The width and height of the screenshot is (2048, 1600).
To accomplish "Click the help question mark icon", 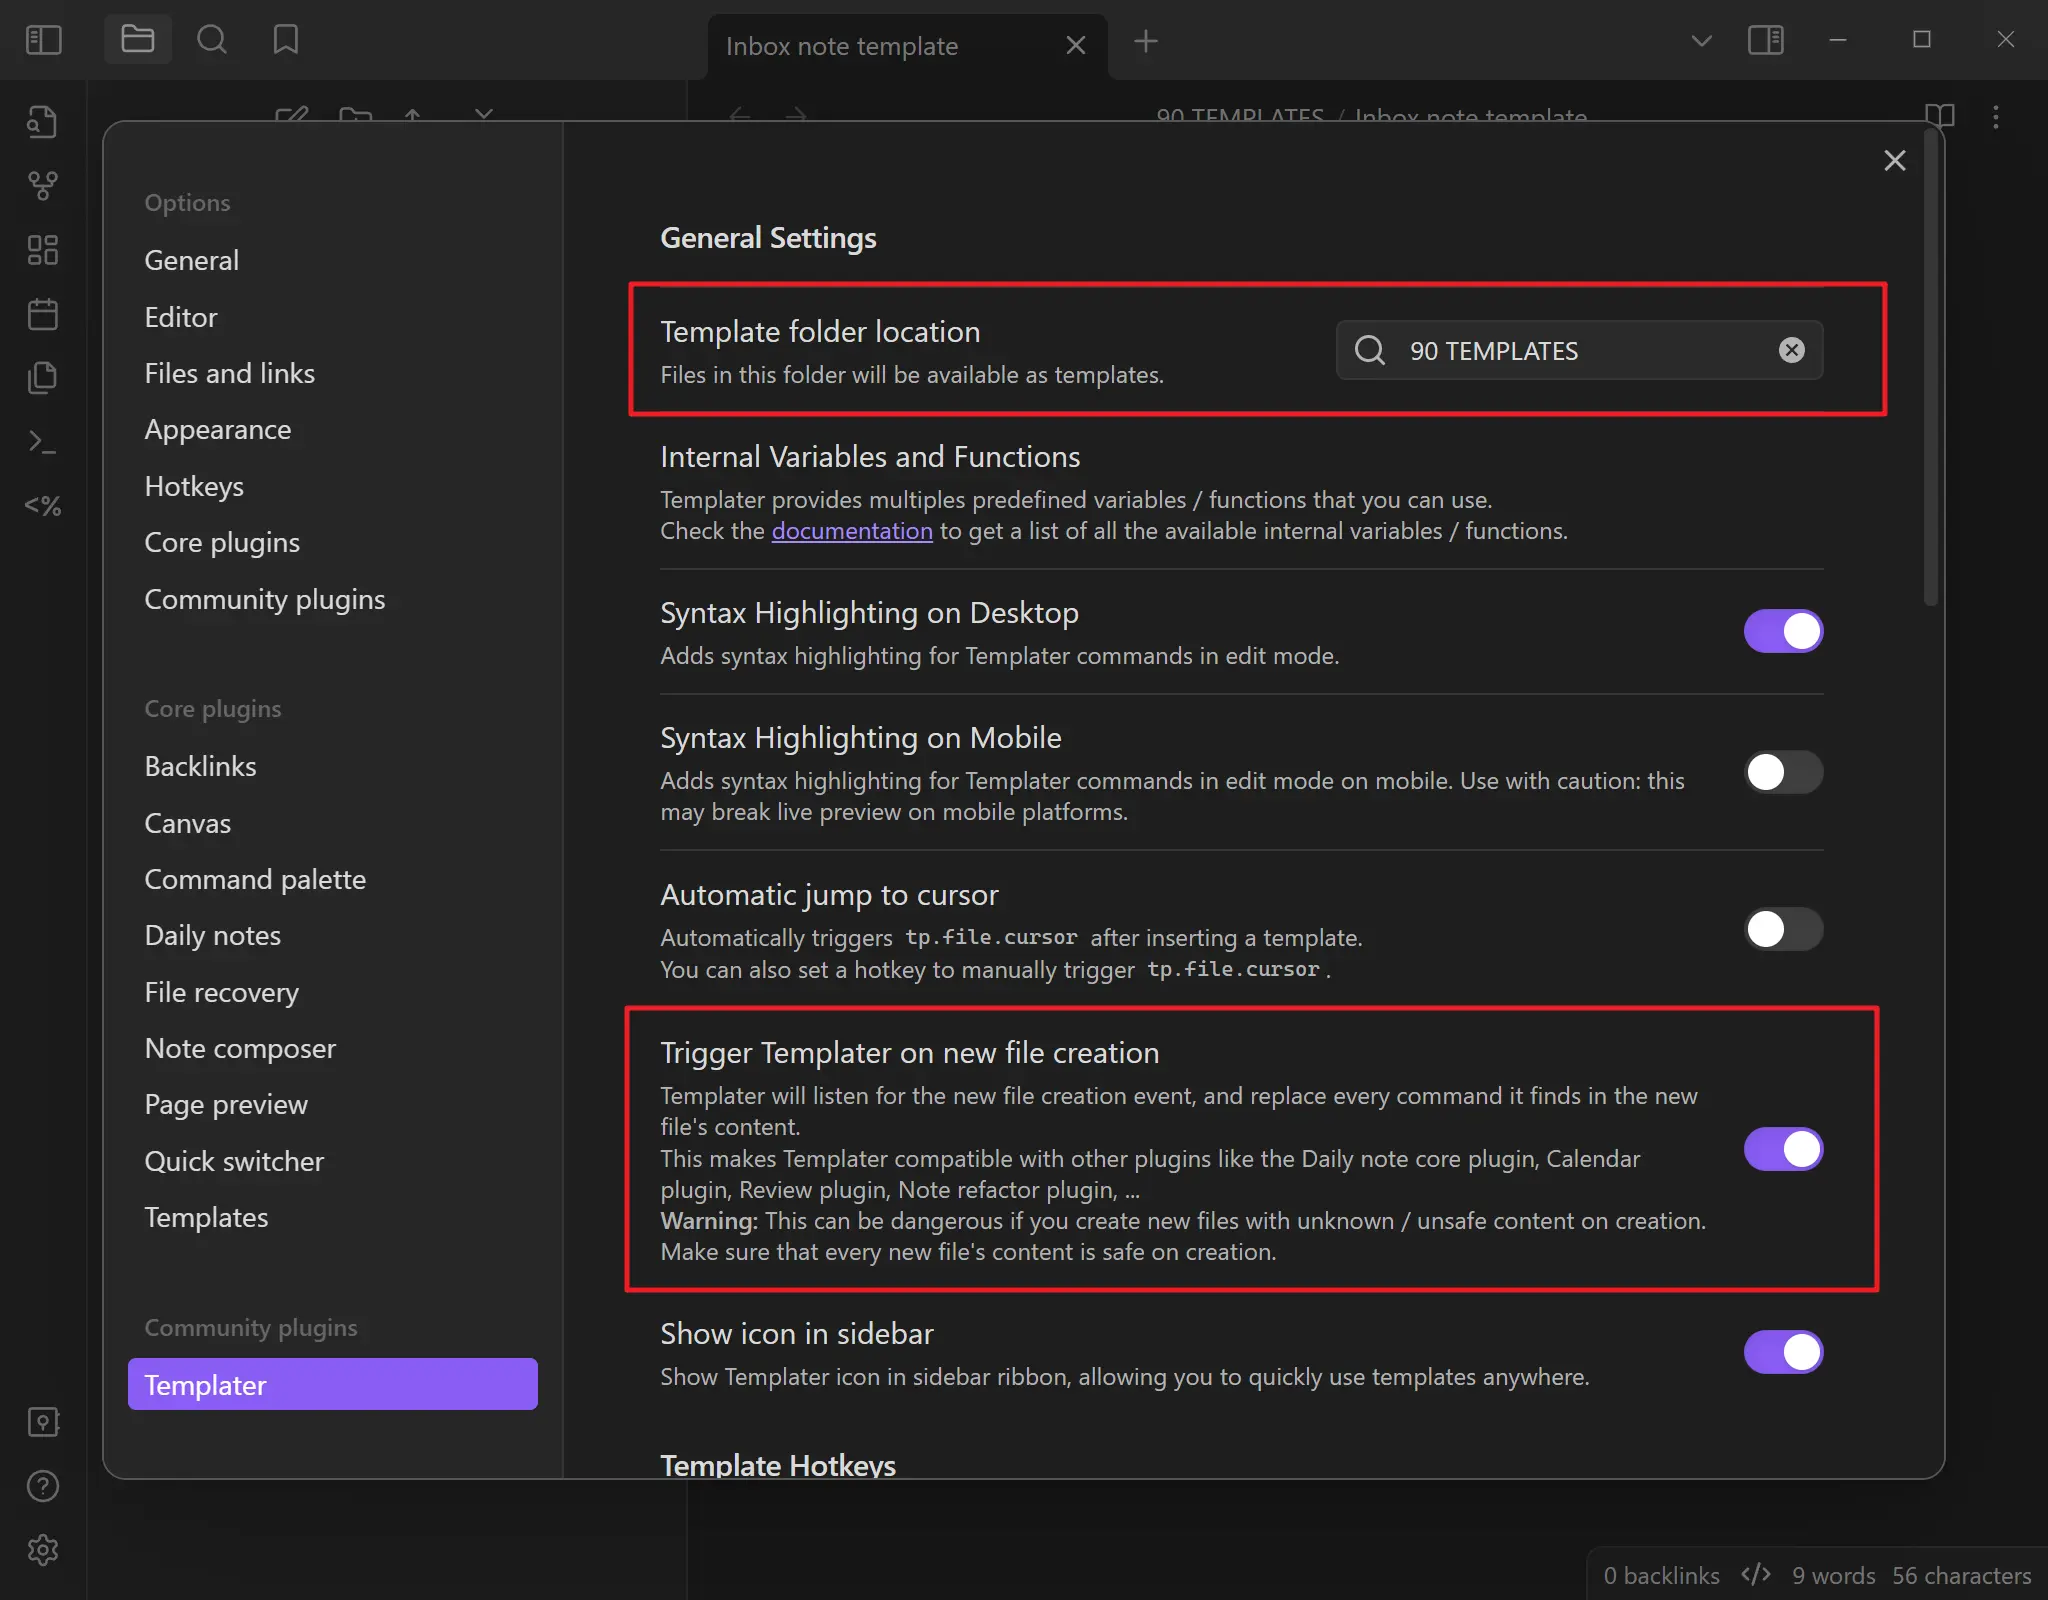I will pyautogui.click(x=42, y=1486).
